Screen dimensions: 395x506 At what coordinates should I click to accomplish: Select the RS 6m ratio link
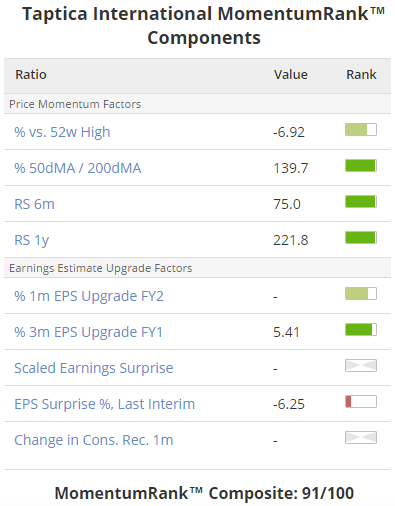(x=34, y=204)
